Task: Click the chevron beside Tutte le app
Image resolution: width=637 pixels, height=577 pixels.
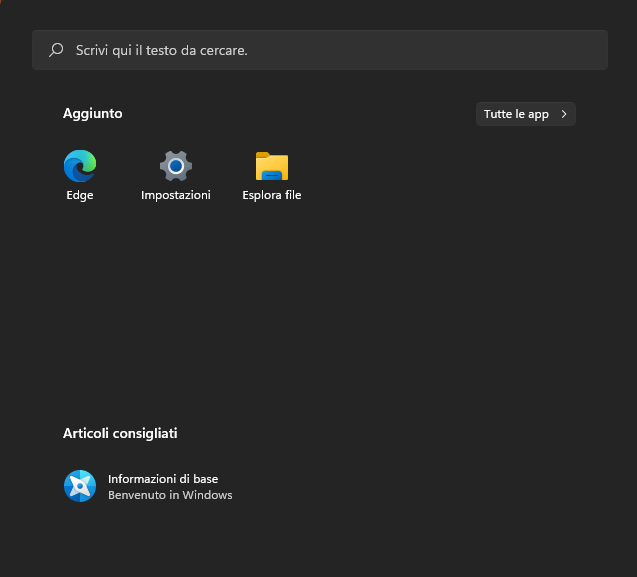Action: coord(564,114)
